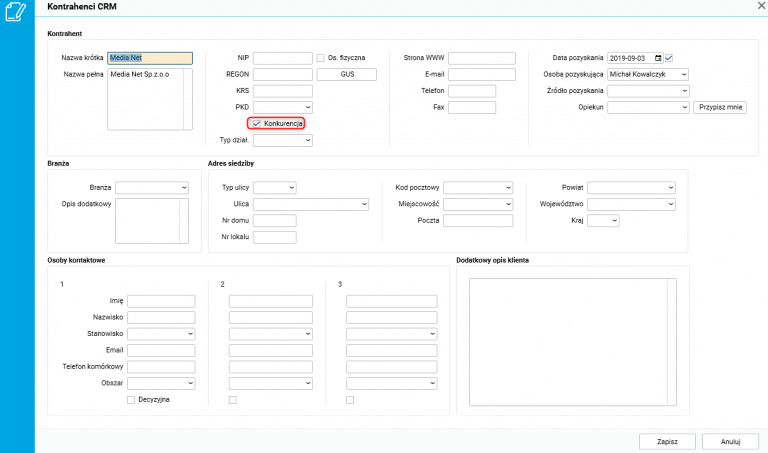Open Stanowisko dropdown for contact 1

click(x=190, y=334)
